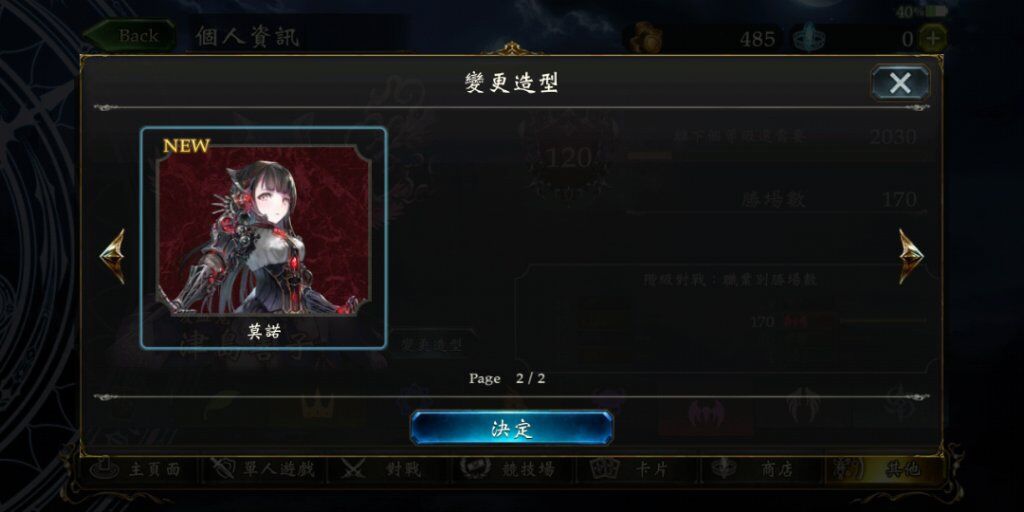
Task: Tap the NEW badge on skin card
Action: click(x=186, y=146)
